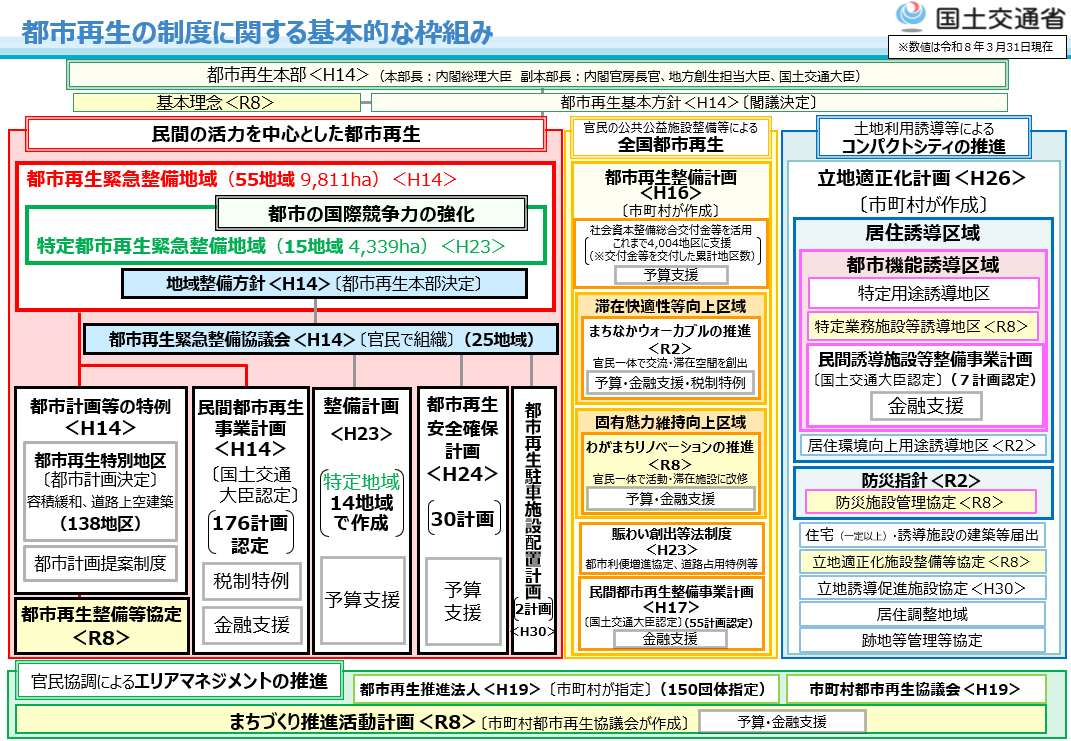The height and width of the screenshot is (741, 1071).
Task: Click 立地誘導促進施設協定<H30> box
Action: (x=922, y=588)
